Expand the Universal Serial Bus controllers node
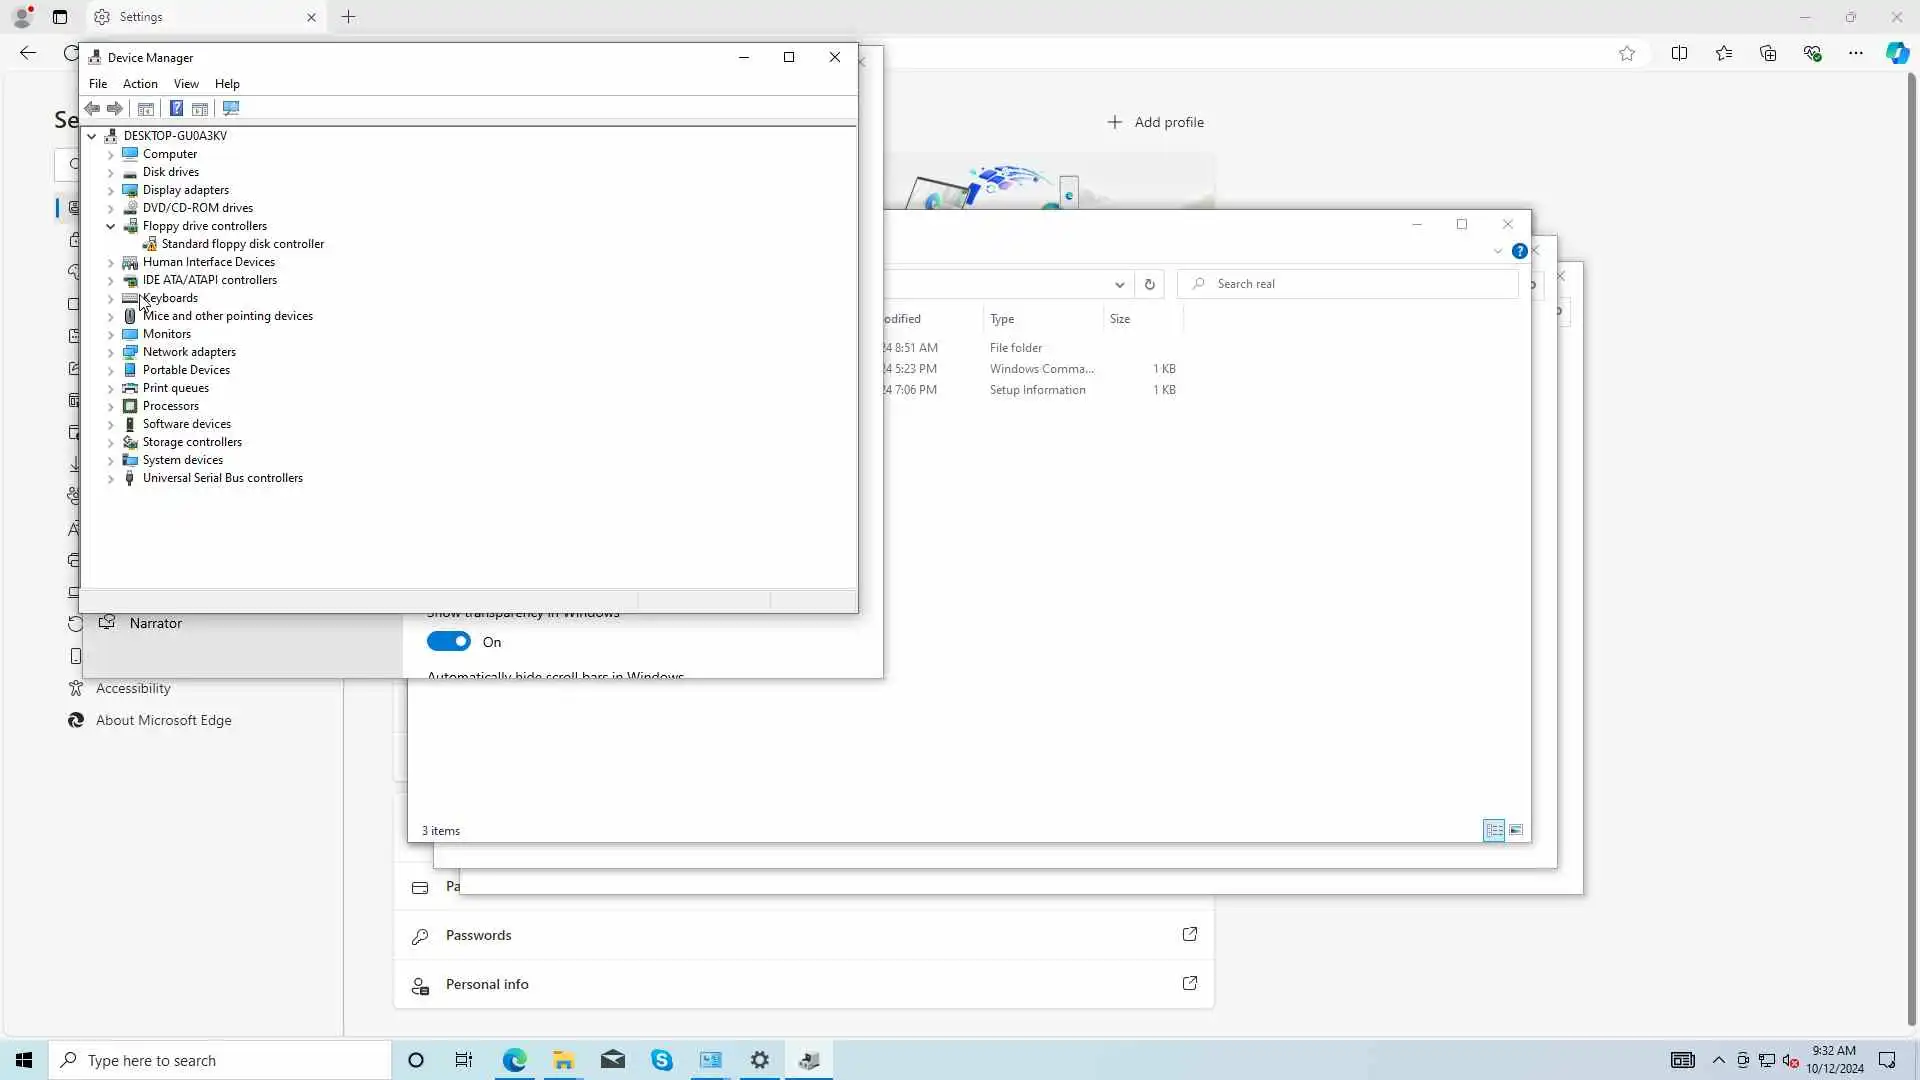 [x=111, y=478]
